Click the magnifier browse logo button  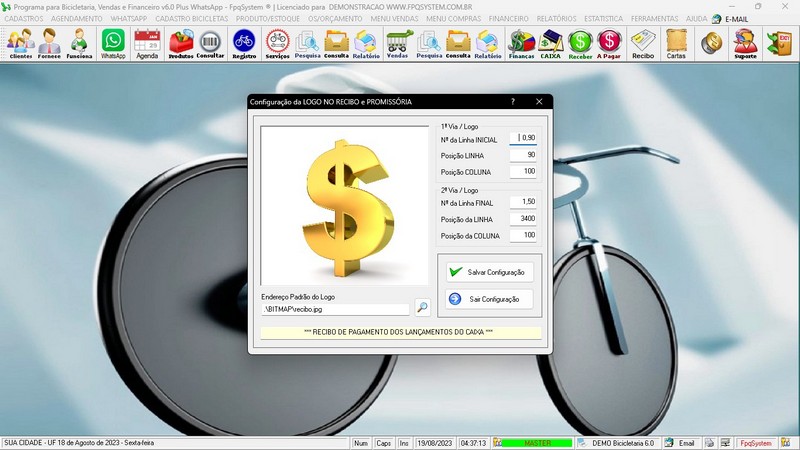(422, 309)
